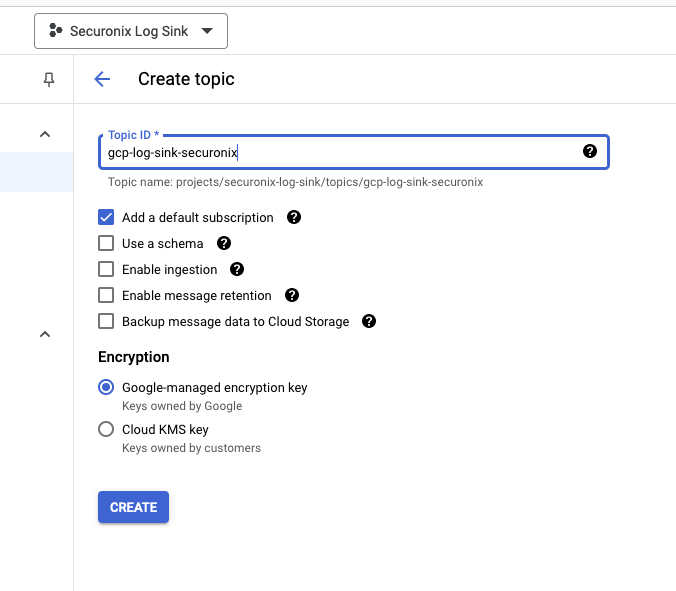Check the Enable ingestion option
The image size is (676, 591).
(106, 269)
